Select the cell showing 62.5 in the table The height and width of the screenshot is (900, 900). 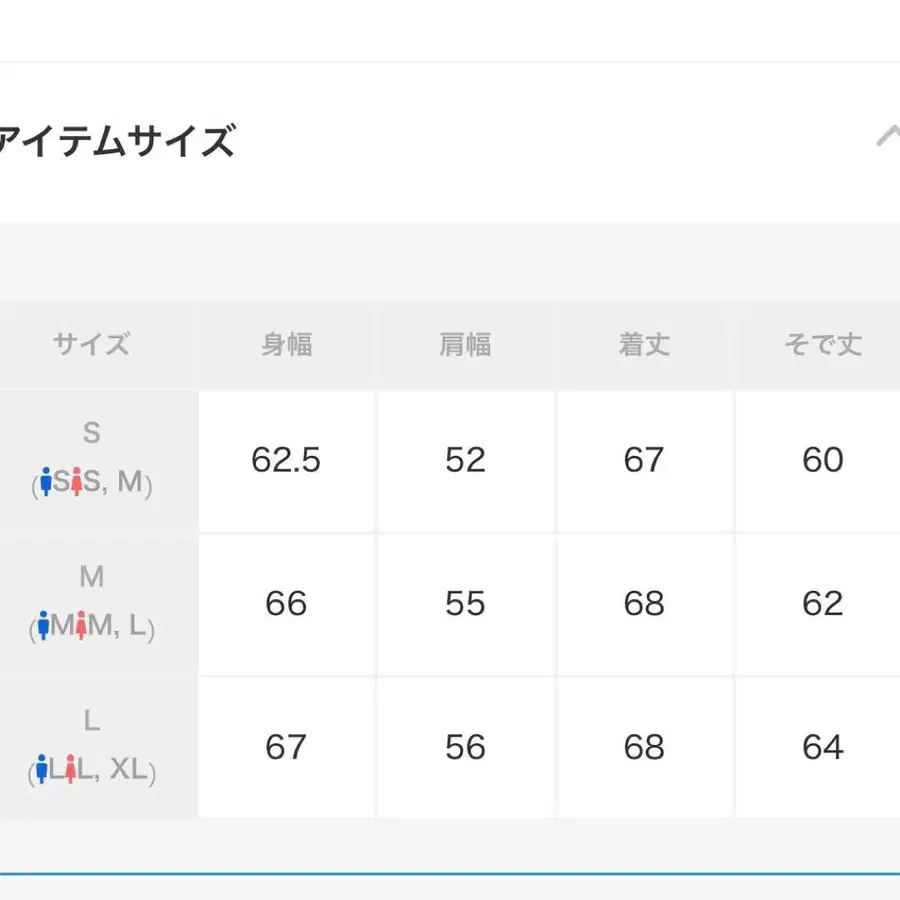(287, 460)
